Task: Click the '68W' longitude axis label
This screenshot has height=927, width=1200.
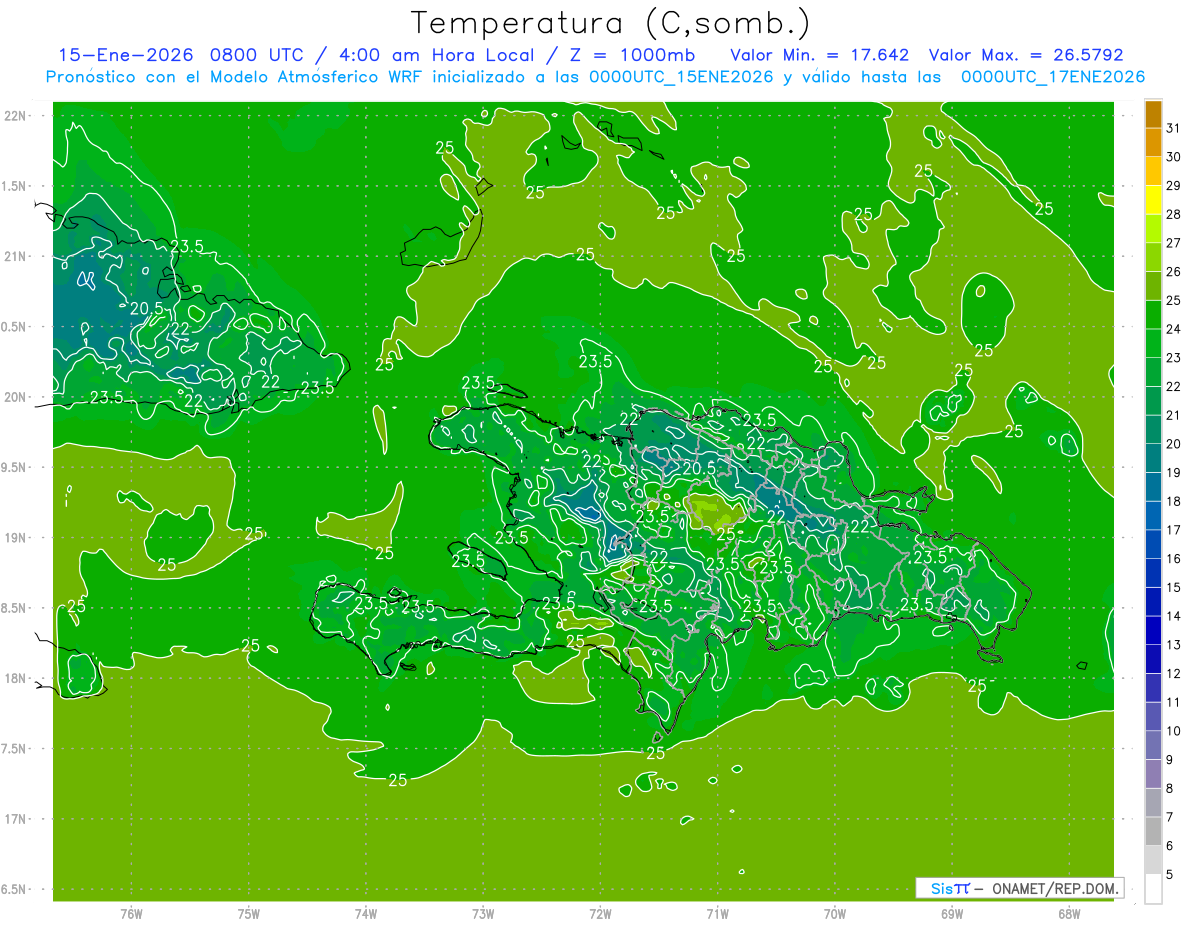Action: [1069, 914]
